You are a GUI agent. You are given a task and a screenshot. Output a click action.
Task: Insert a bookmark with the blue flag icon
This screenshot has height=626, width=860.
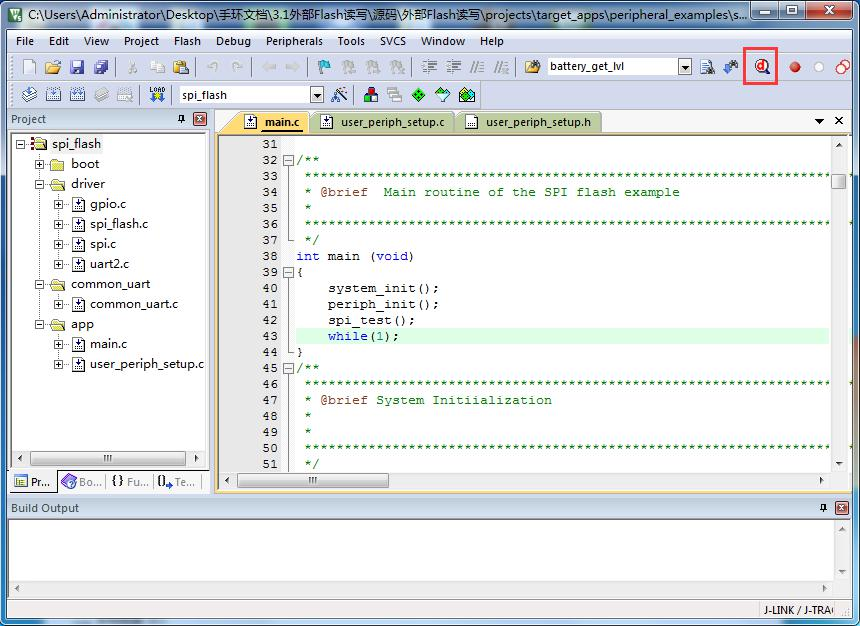[x=324, y=67]
